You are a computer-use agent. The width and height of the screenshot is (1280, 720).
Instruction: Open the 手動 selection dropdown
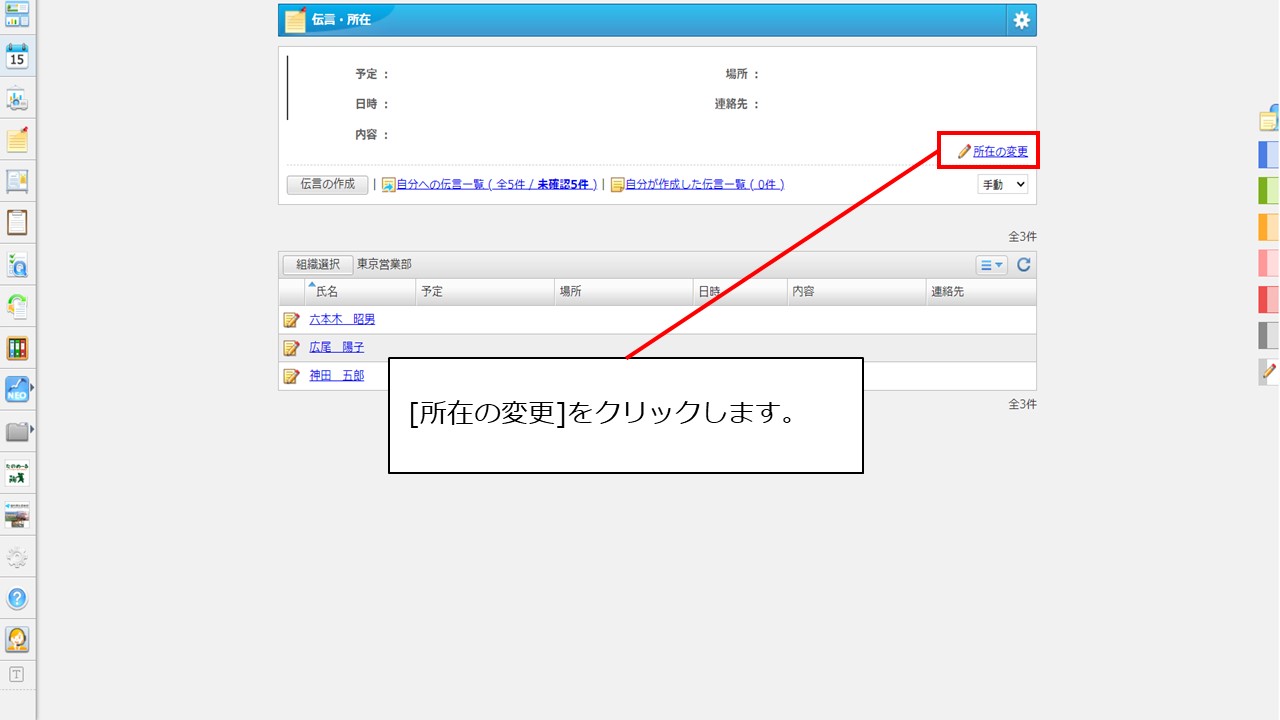pos(1002,184)
